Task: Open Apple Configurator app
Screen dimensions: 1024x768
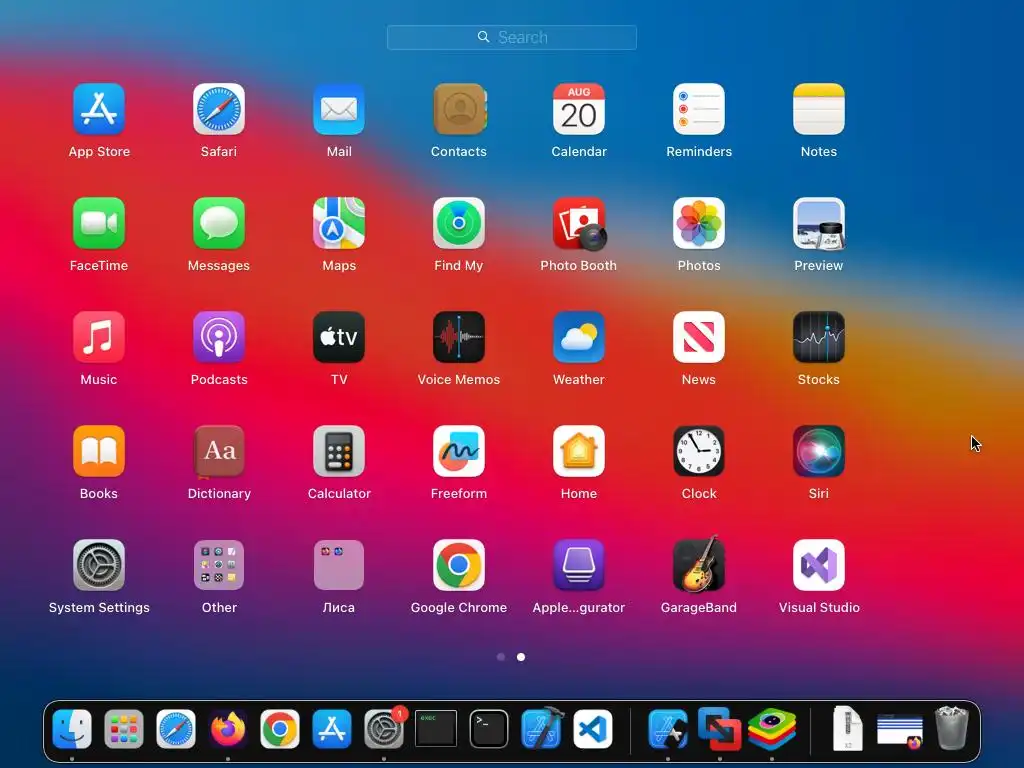Action: tap(579, 565)
